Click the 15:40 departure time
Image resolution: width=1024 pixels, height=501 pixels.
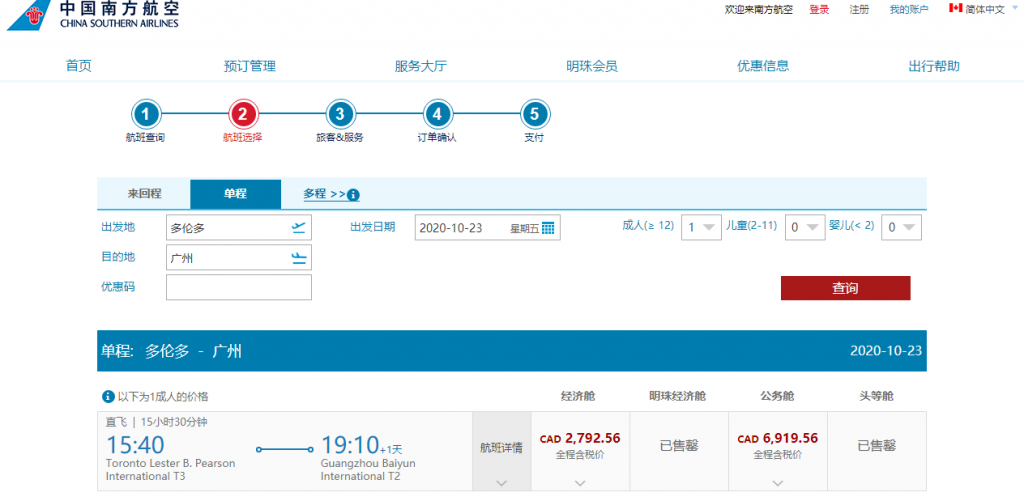[135, 445]
